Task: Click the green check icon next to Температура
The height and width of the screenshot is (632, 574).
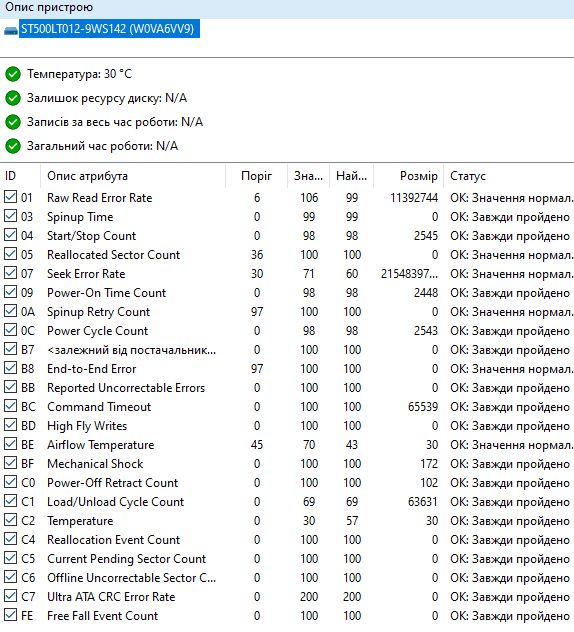Action: coord(13,74)
